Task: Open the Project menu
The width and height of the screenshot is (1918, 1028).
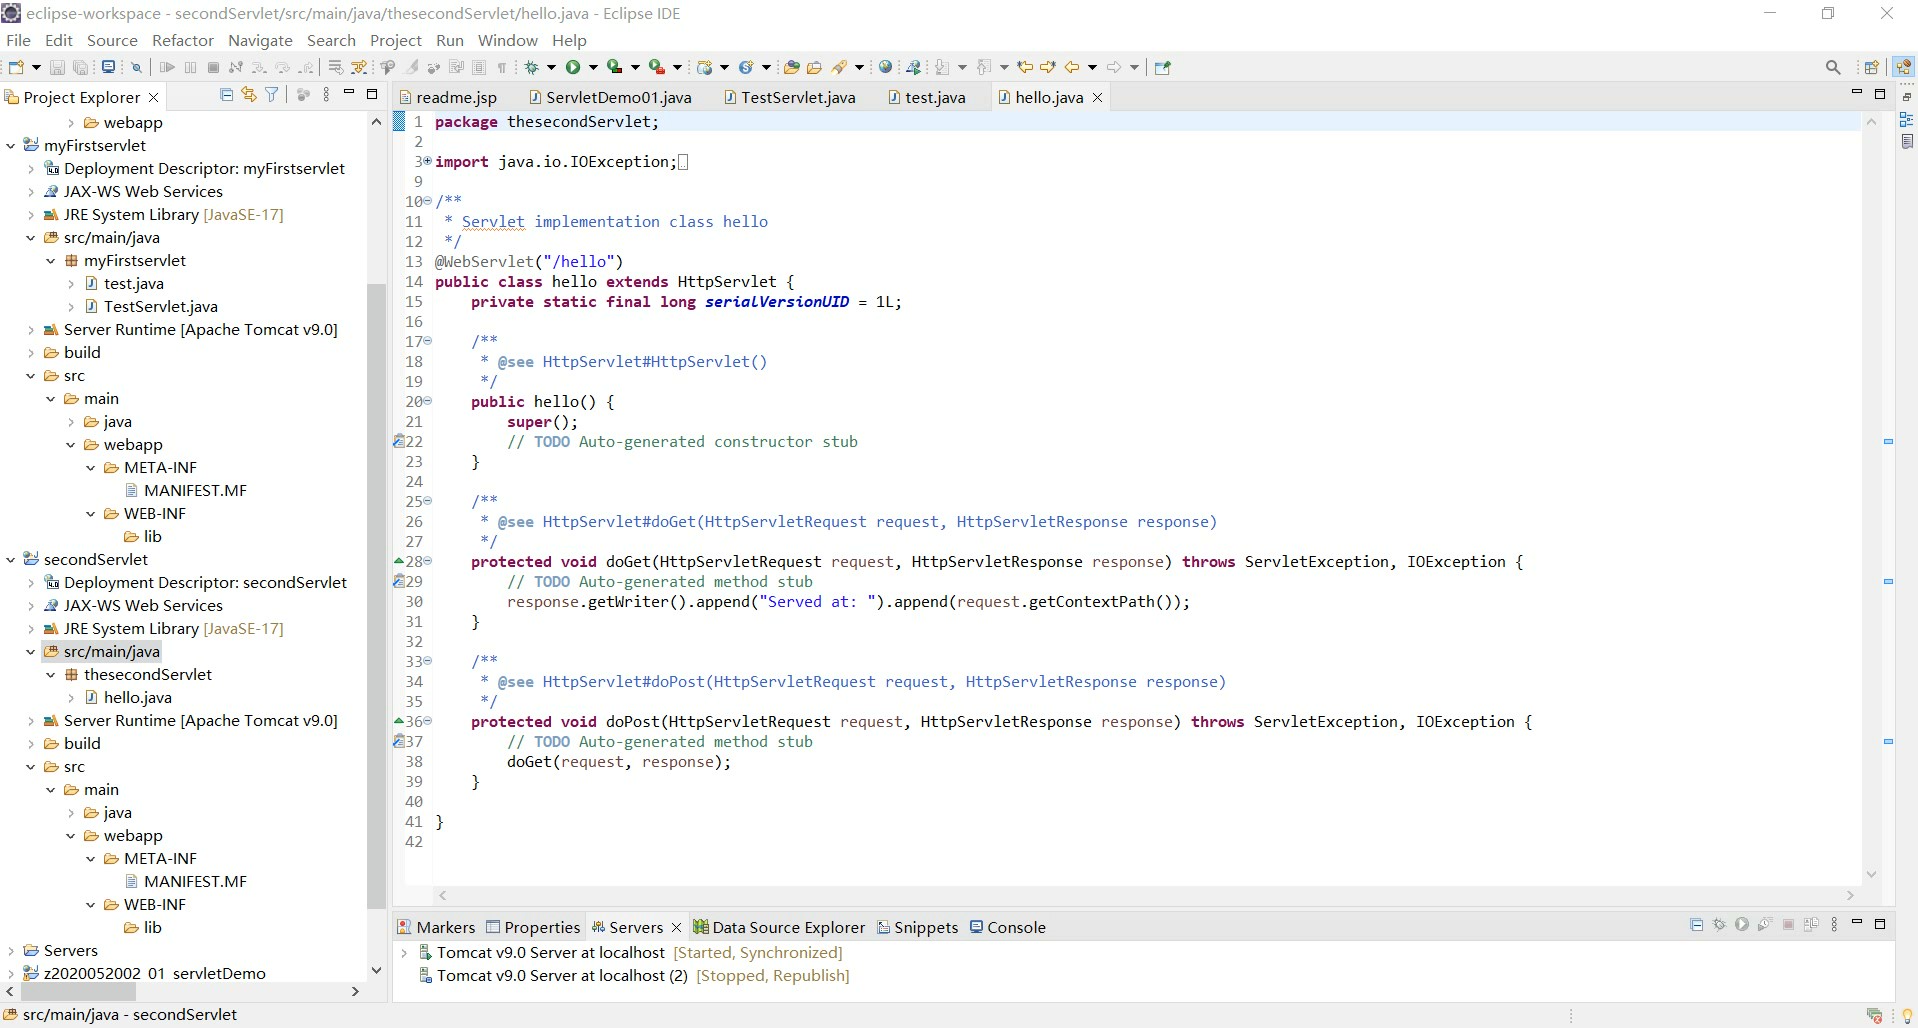Action: (x=396, y=40)
